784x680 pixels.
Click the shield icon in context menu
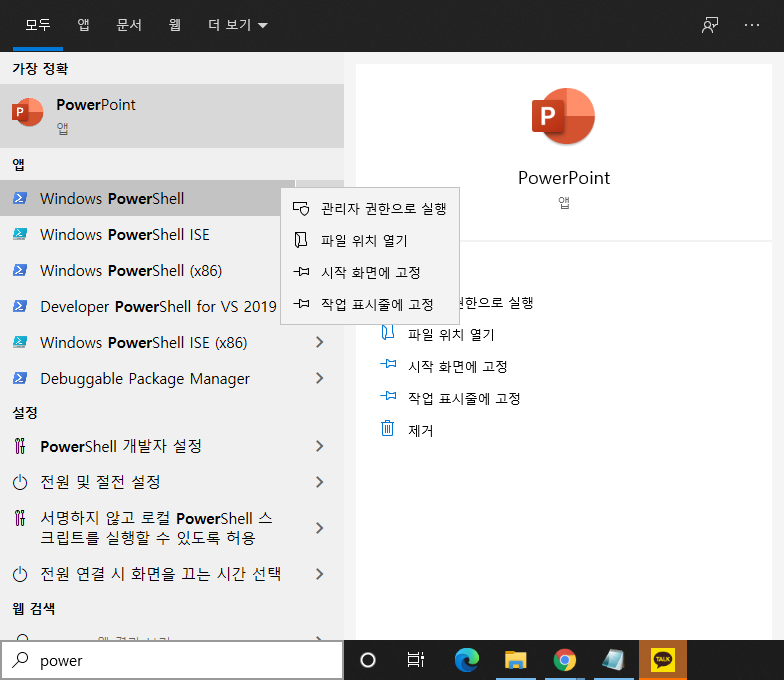[x=301, y=208]
